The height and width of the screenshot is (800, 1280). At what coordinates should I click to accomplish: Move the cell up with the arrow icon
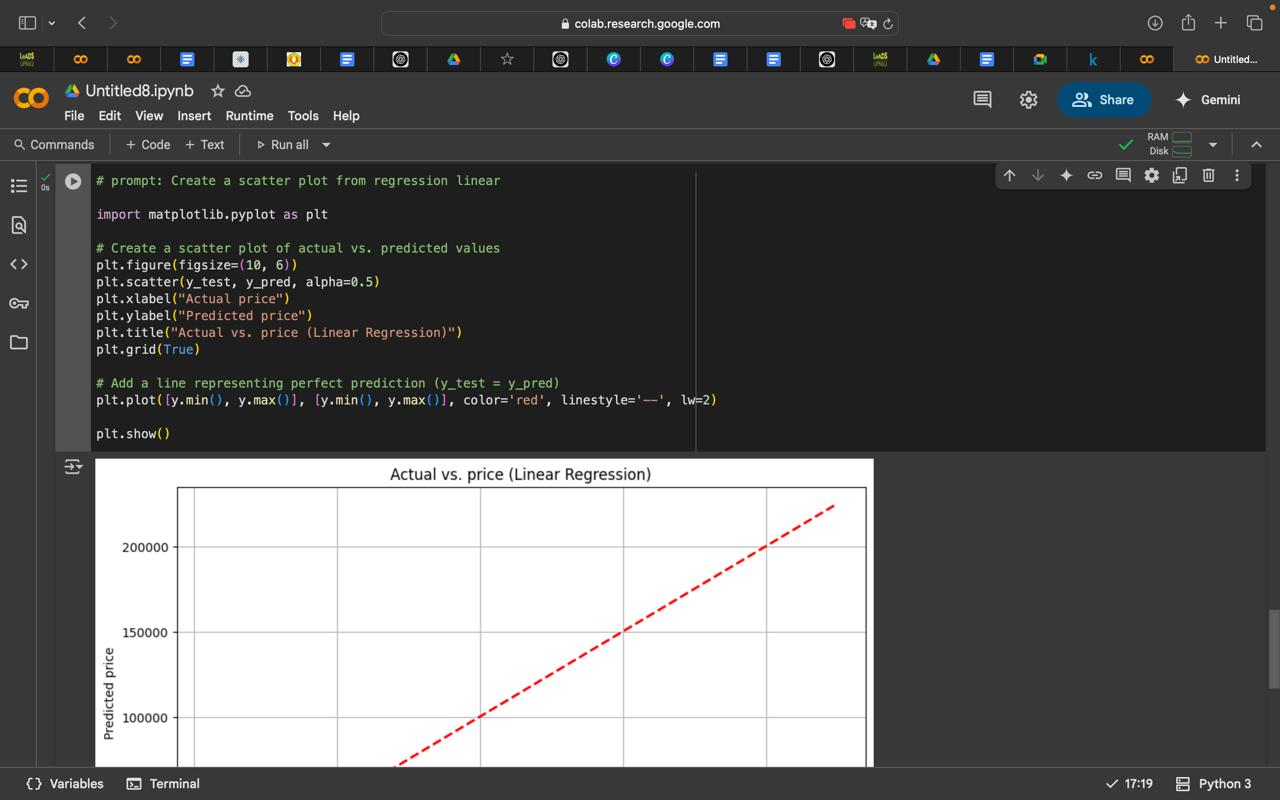point(1009,175)
